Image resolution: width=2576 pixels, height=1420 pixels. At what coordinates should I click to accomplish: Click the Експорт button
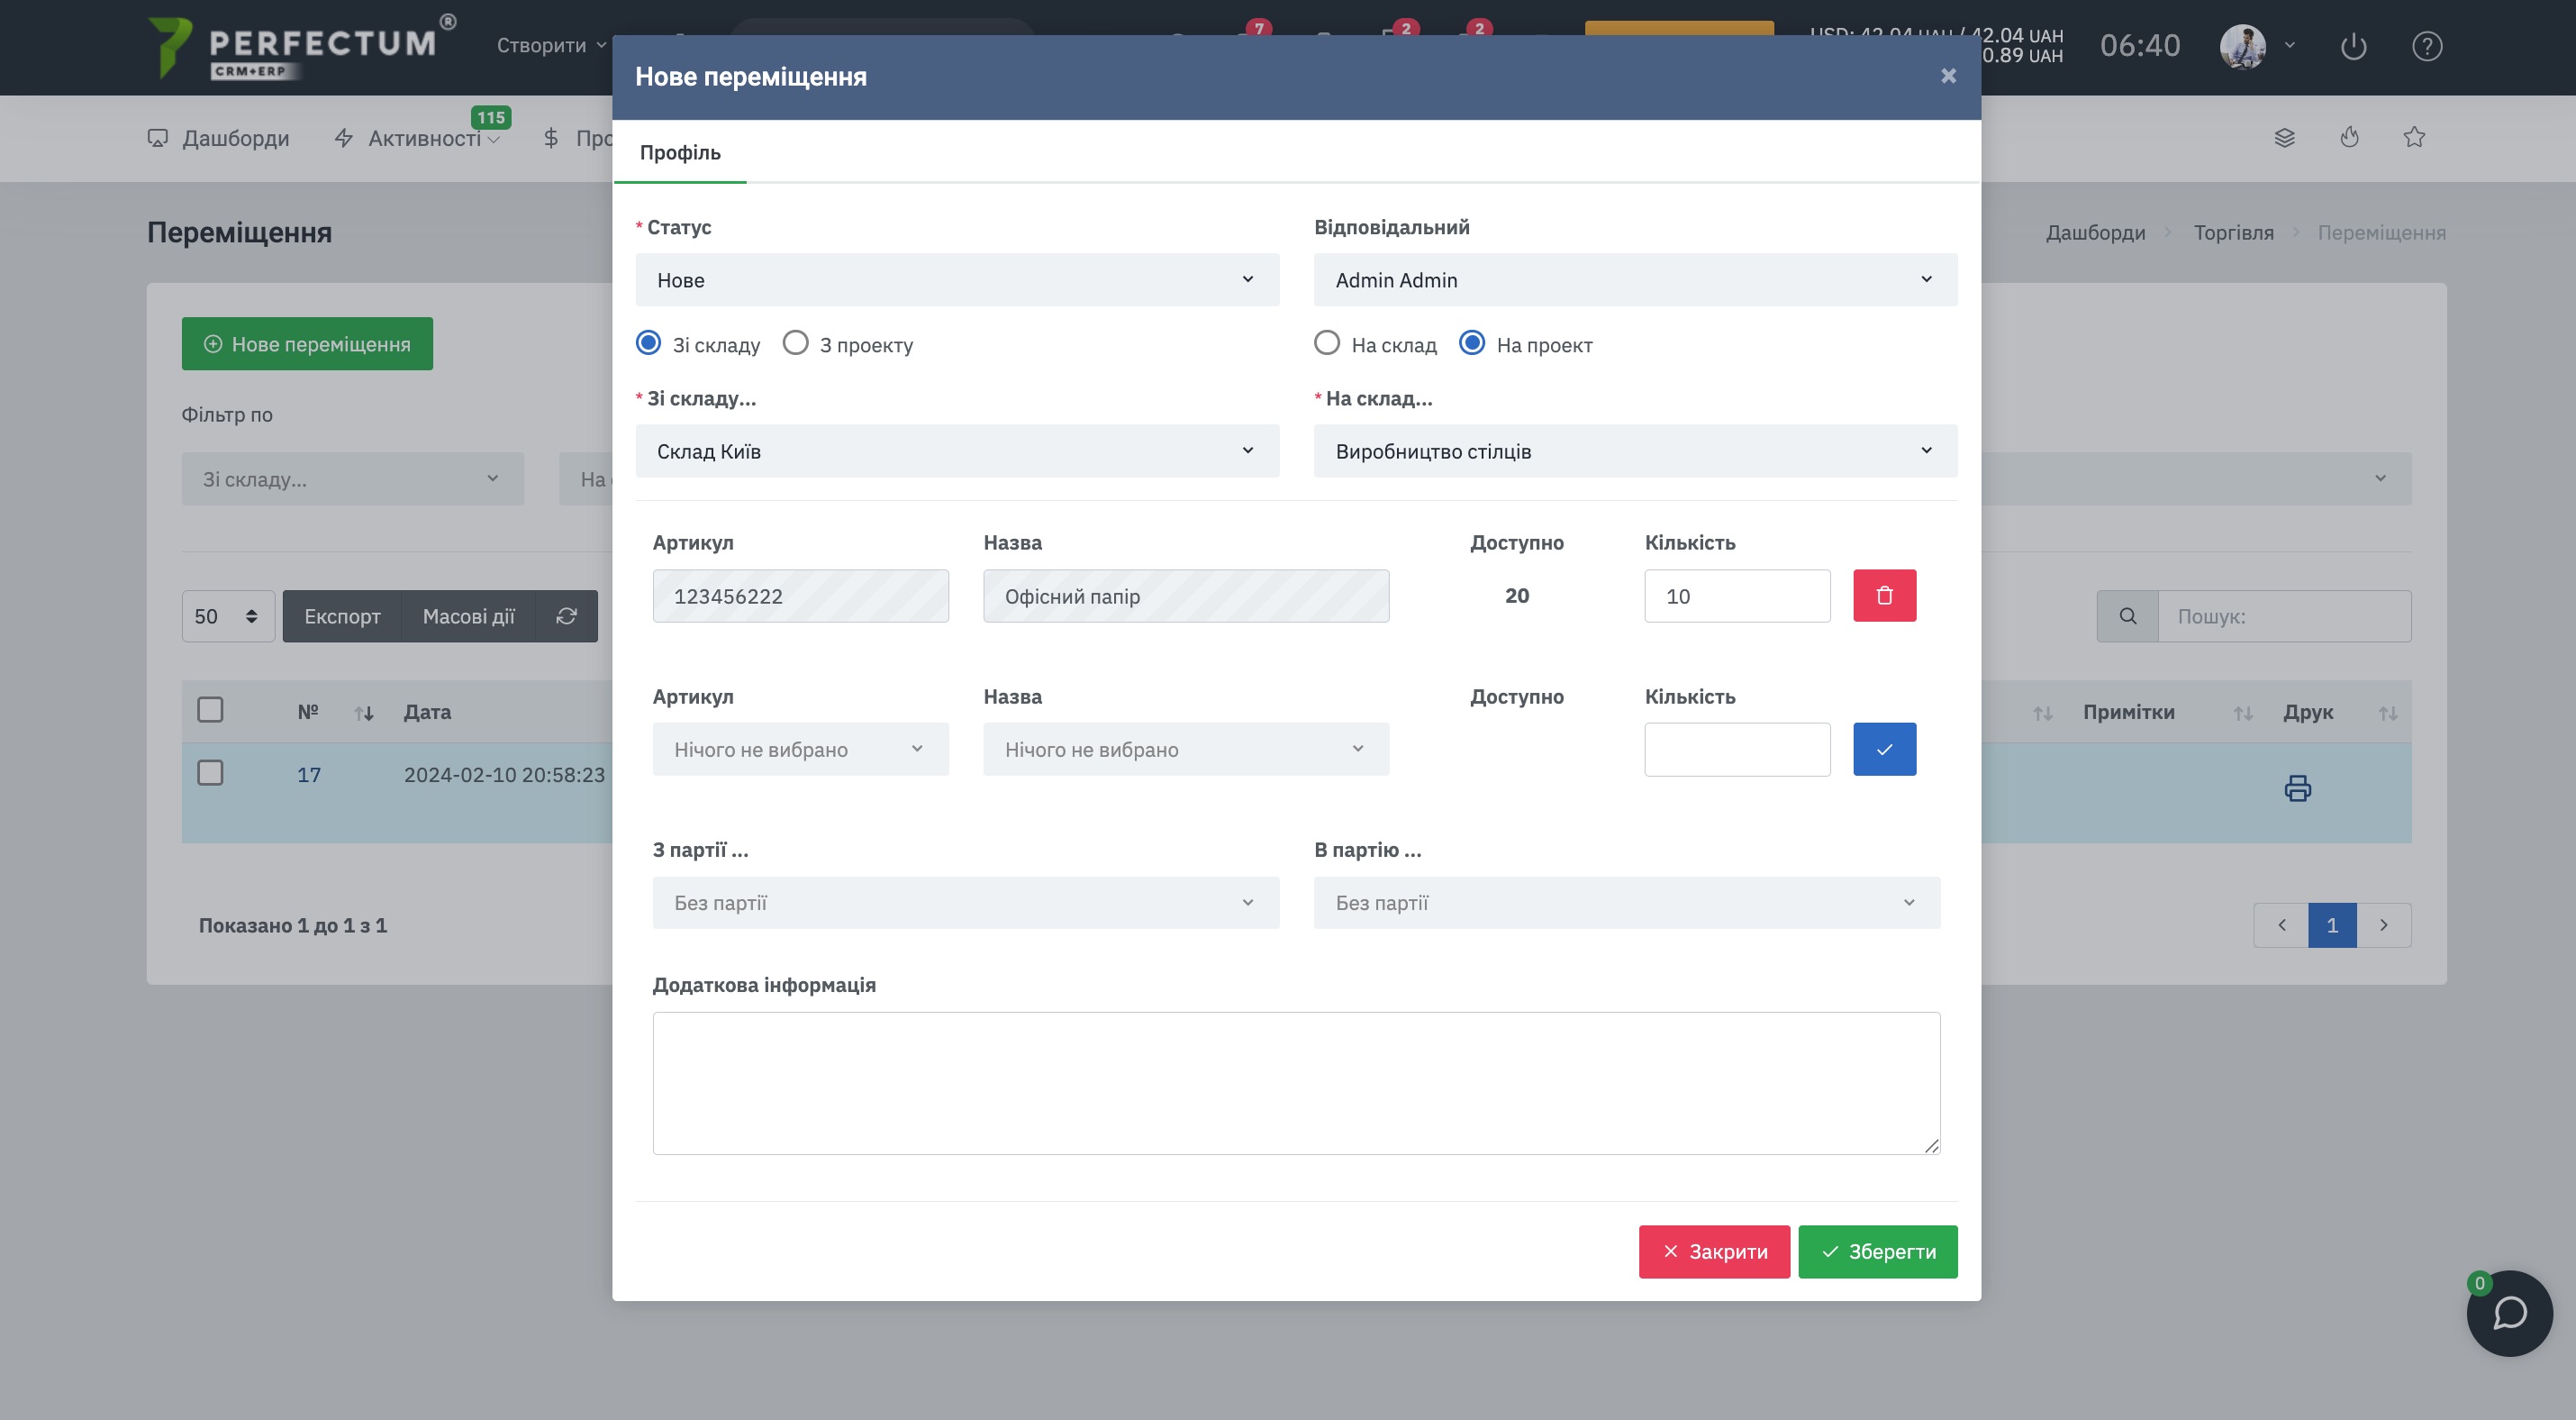342,616
